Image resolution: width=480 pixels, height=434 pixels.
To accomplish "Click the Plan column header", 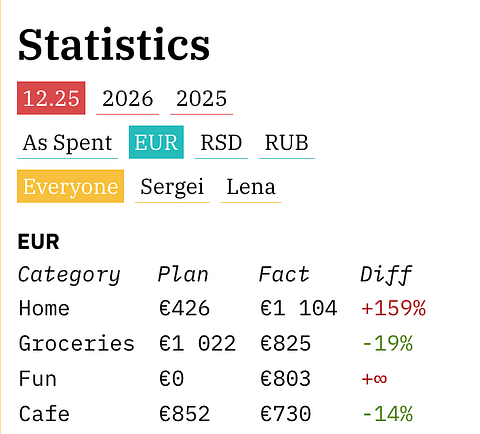I will (183, 274).
